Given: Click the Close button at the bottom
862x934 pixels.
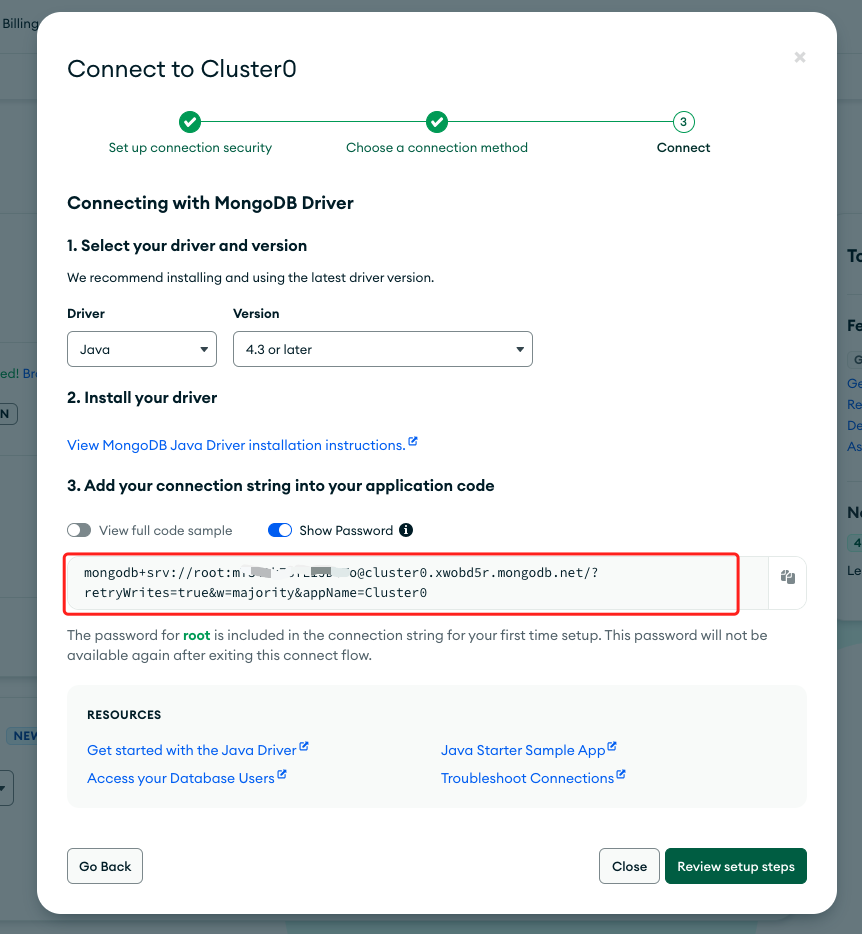Looking at the screenshot, I should point(629,866).
